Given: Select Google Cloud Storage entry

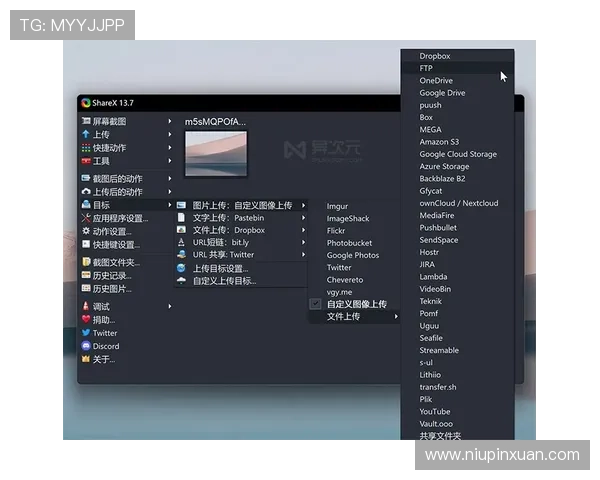Looking at the screenshot, I should pos(458,154).
